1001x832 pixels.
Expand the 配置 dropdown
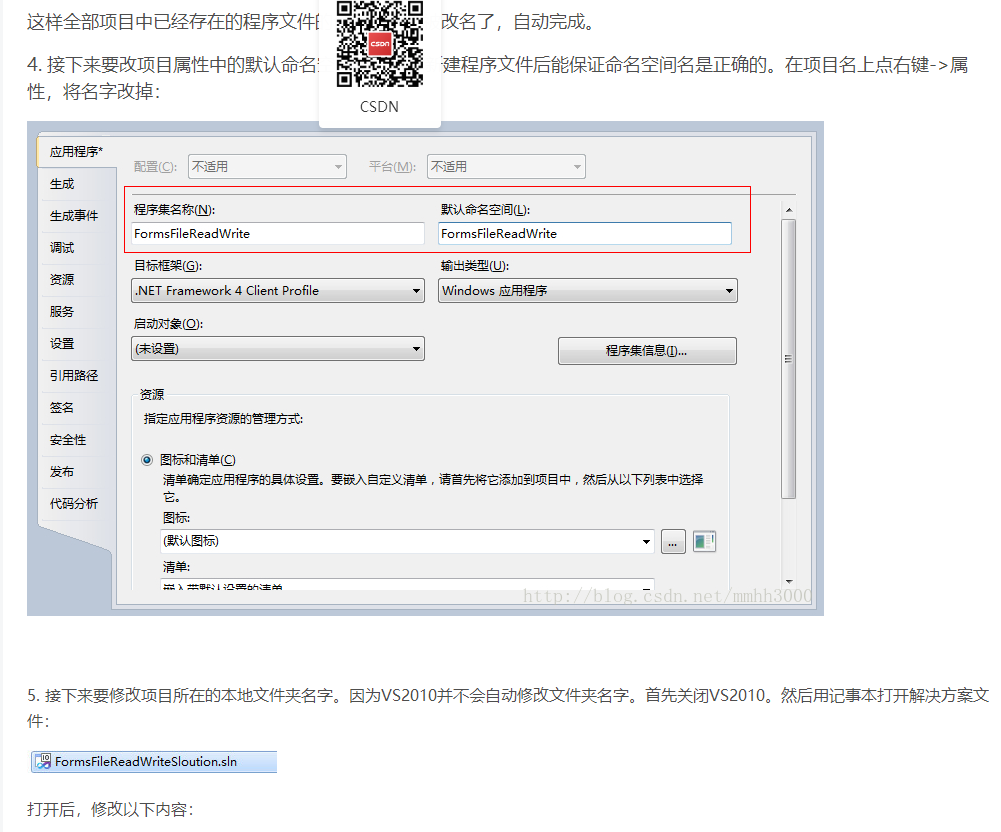point(267,167)
